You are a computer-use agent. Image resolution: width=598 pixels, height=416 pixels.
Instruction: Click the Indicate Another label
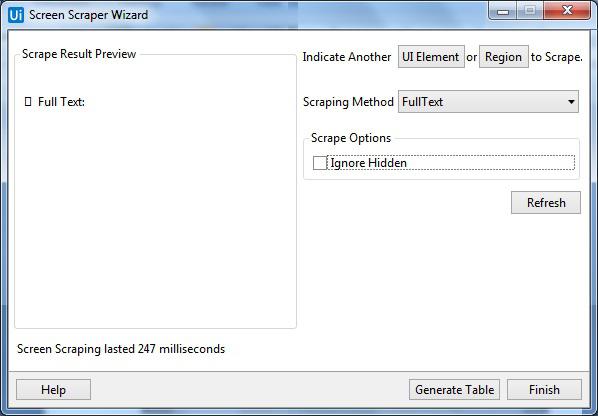tap(347, 57)
